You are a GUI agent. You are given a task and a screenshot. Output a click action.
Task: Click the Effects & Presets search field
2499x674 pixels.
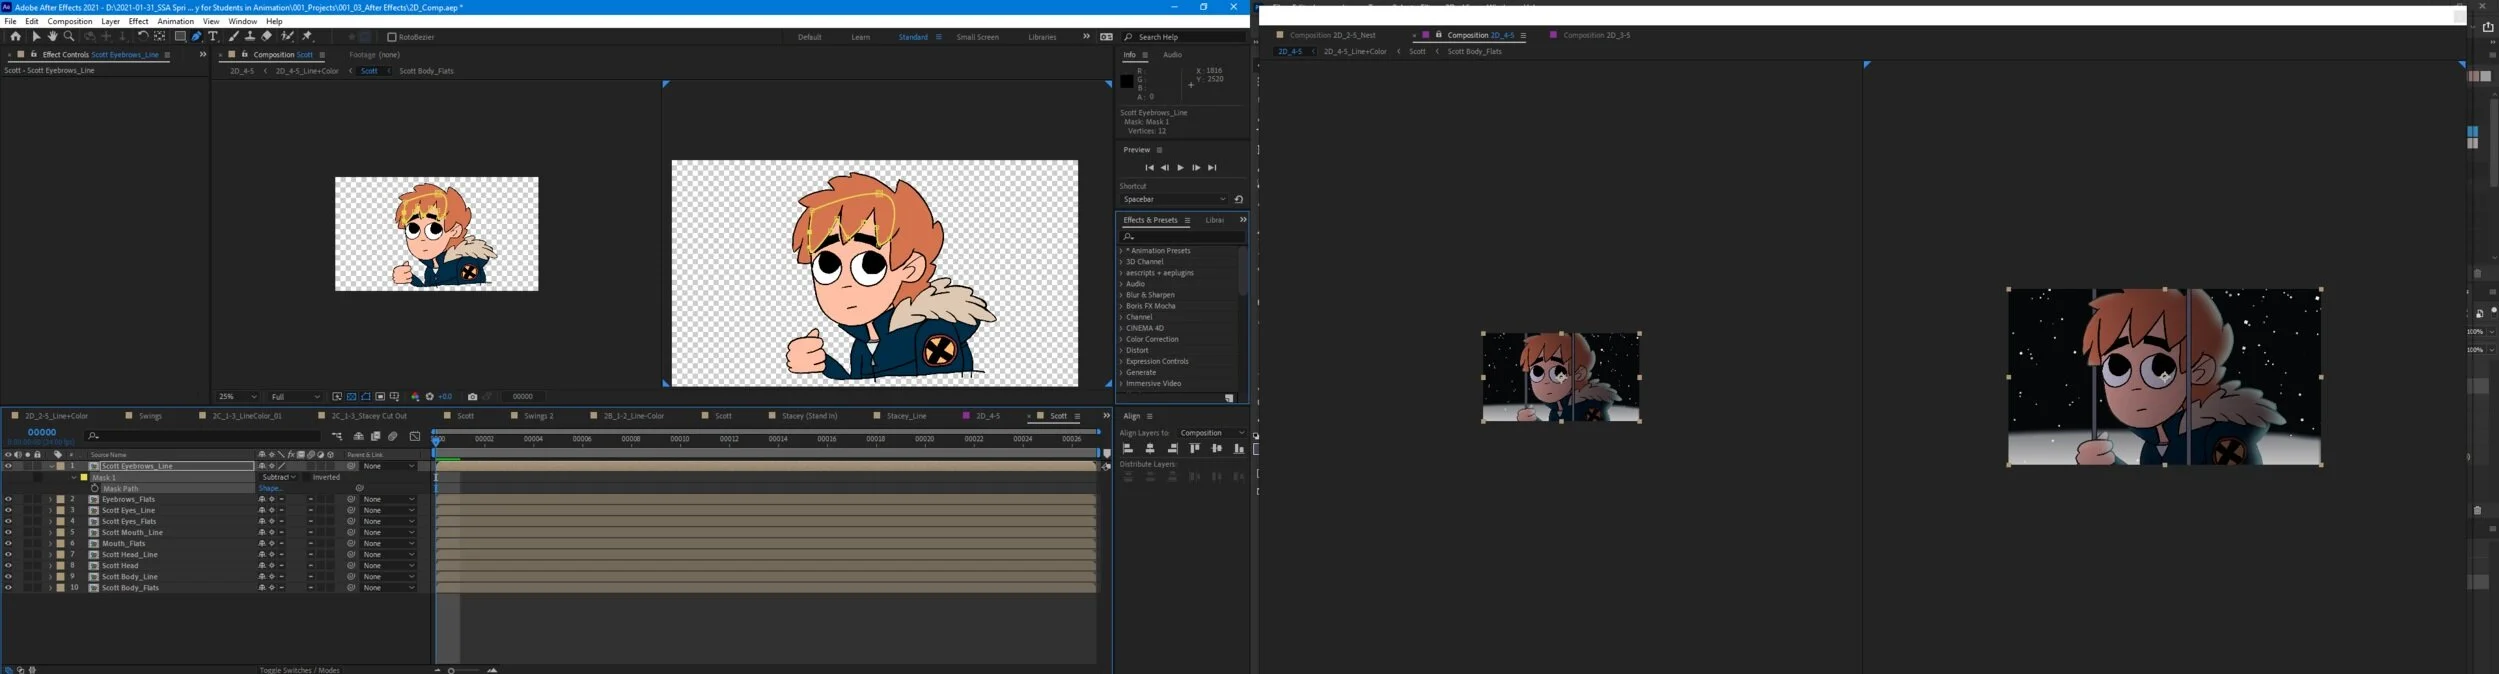pos(1182,236)
